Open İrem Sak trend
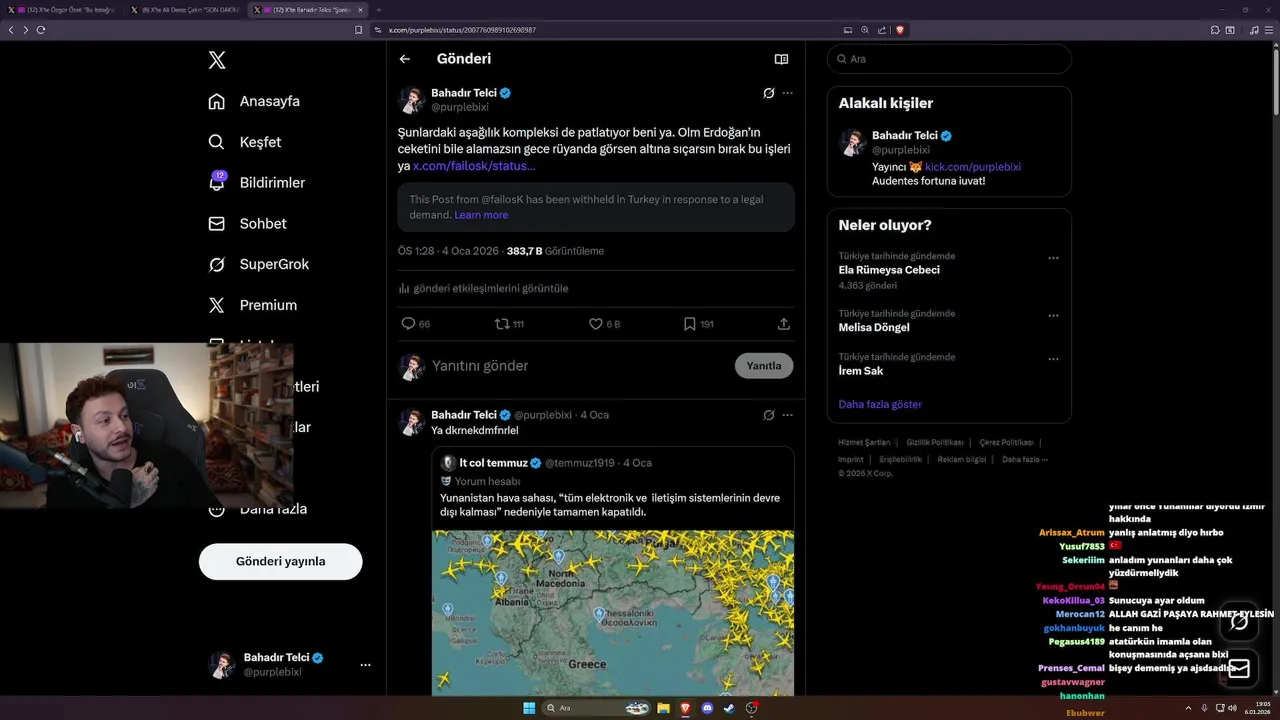1280x720 pixels. tap(861, 371)
